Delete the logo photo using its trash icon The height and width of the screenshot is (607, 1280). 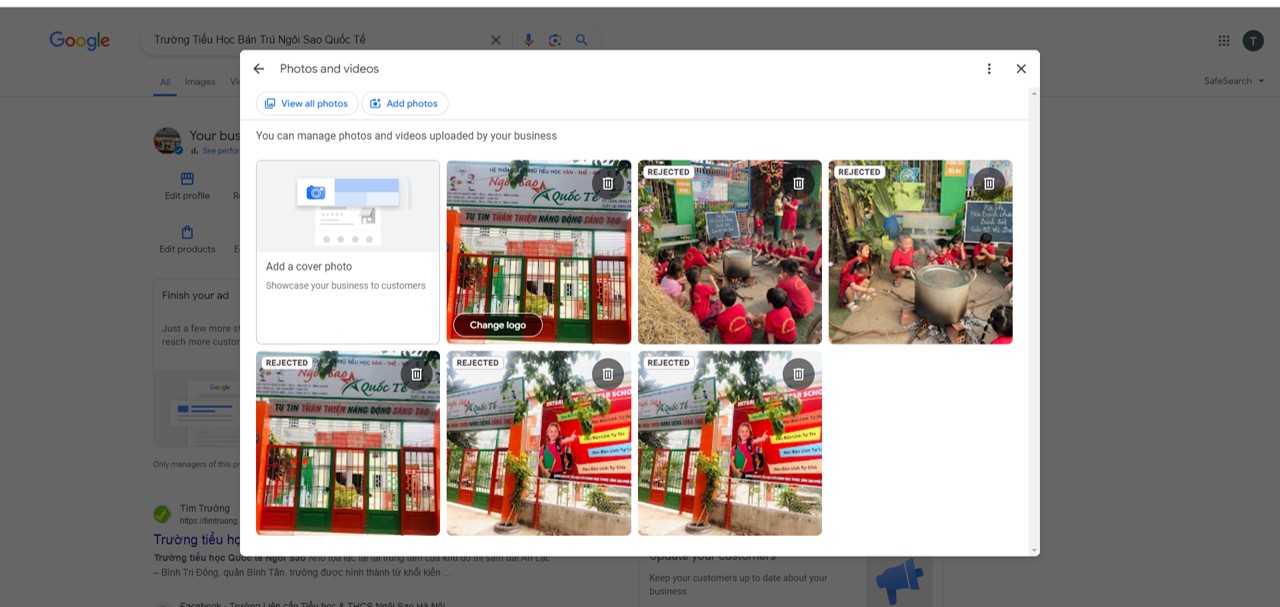coord(607,182)
